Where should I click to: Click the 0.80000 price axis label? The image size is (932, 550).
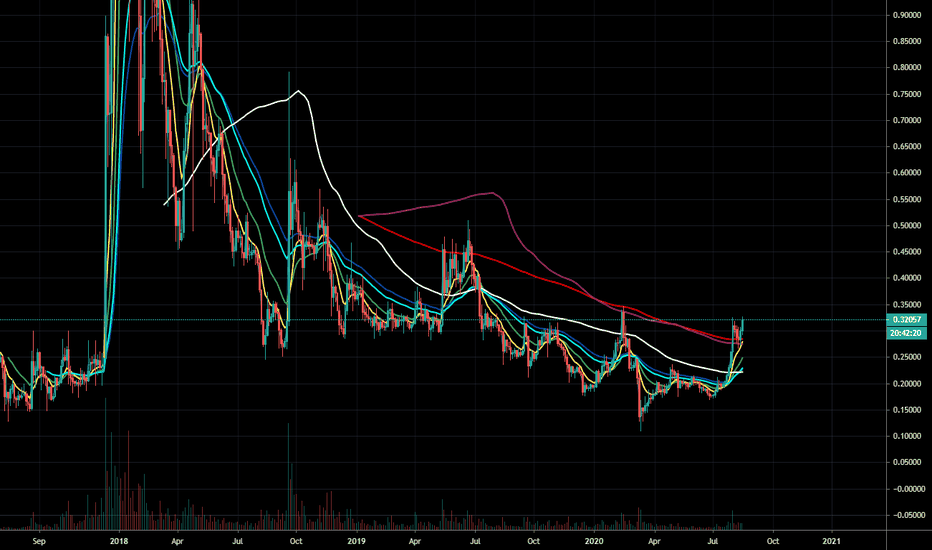coord(908,68)
